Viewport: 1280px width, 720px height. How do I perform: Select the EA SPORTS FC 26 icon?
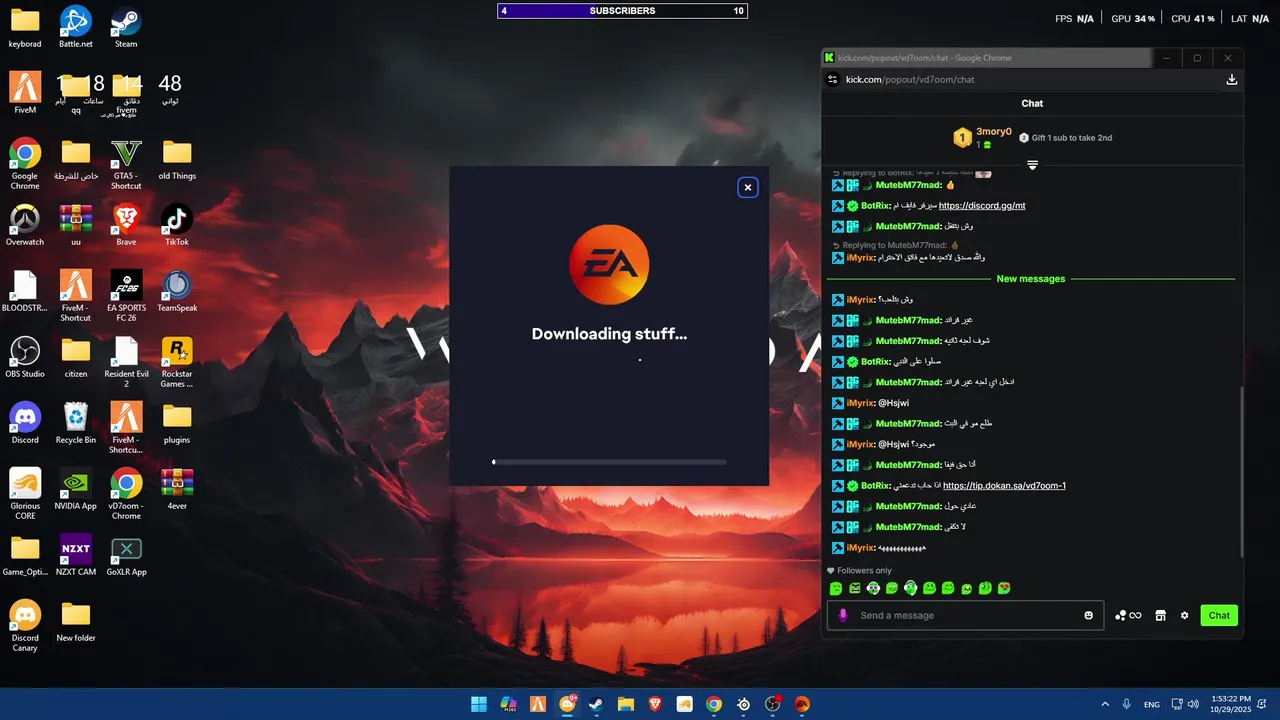pos(126,296)
